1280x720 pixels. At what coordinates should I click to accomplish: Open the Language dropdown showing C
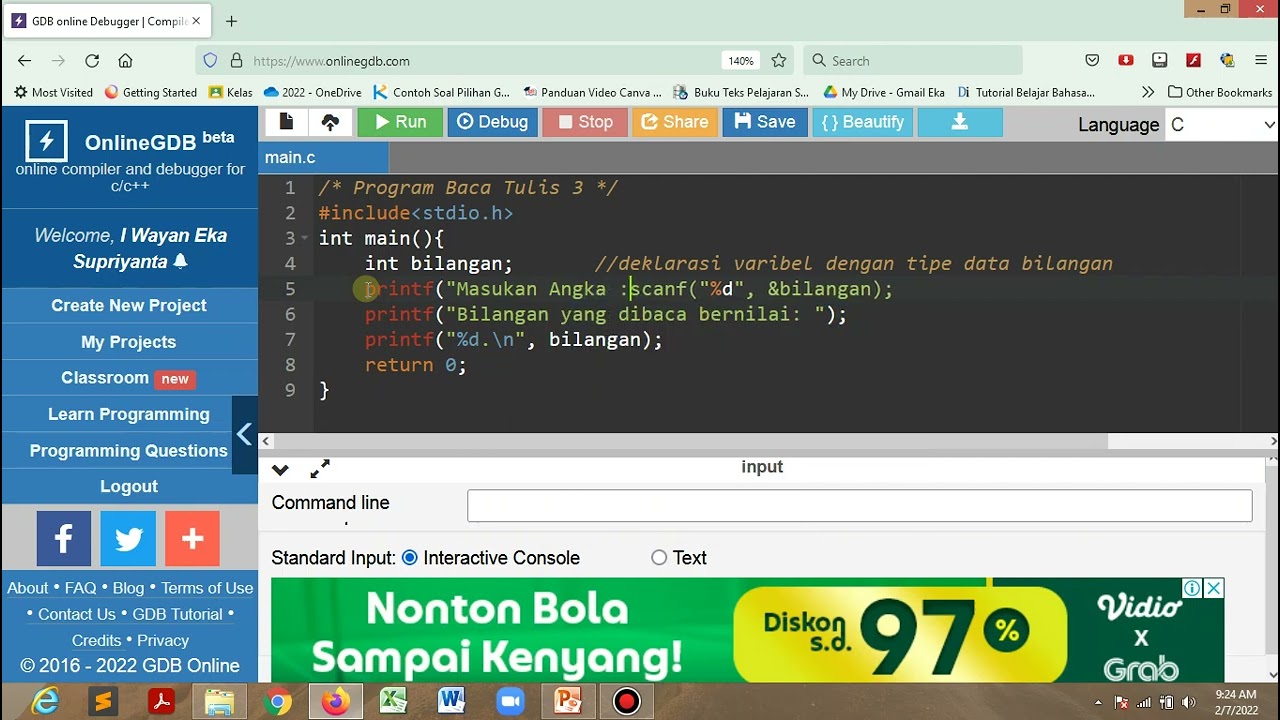click(1222, 125)
